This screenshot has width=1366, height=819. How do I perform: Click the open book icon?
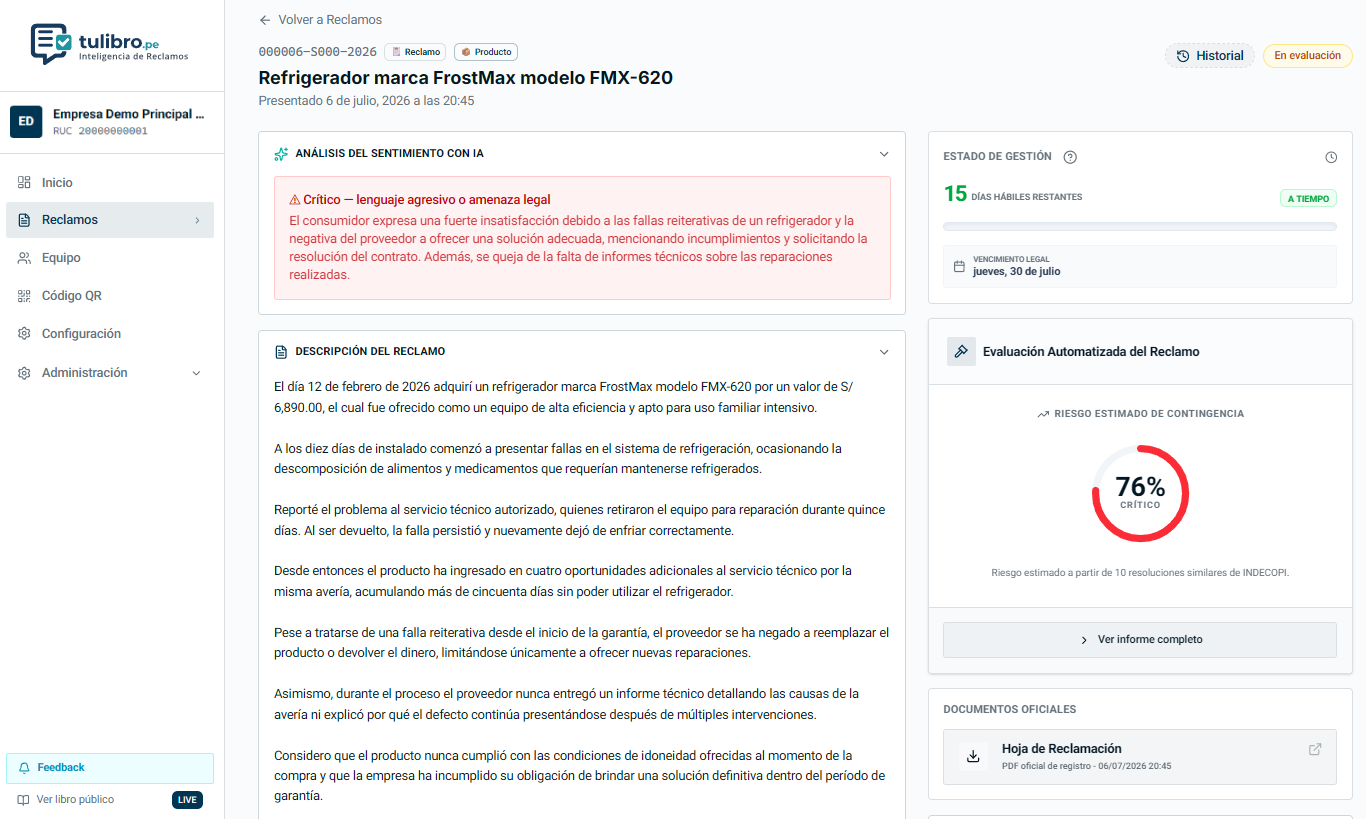[x=23, y=800]
